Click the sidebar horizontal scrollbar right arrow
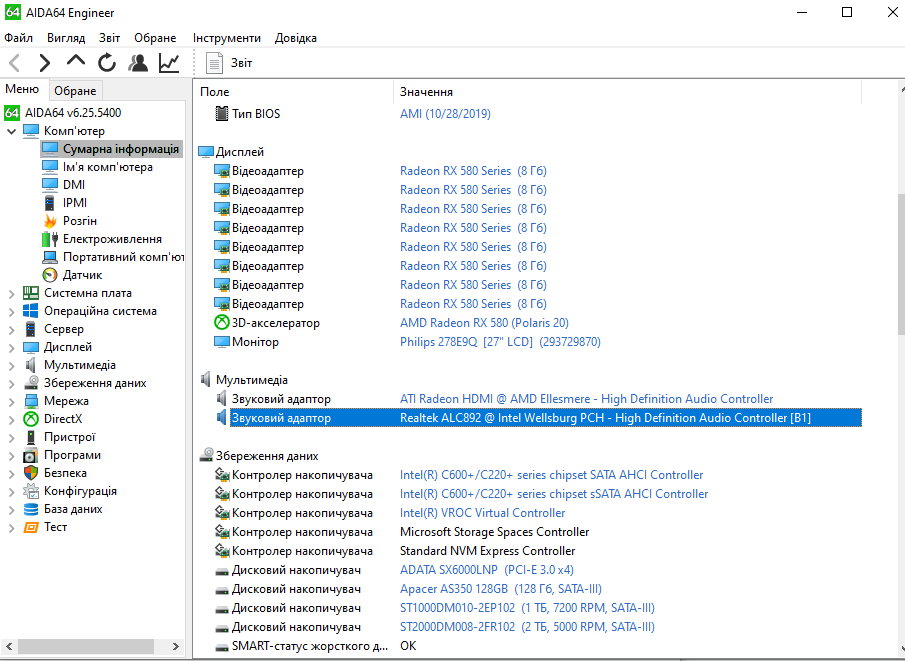 (x=175, y=646)
